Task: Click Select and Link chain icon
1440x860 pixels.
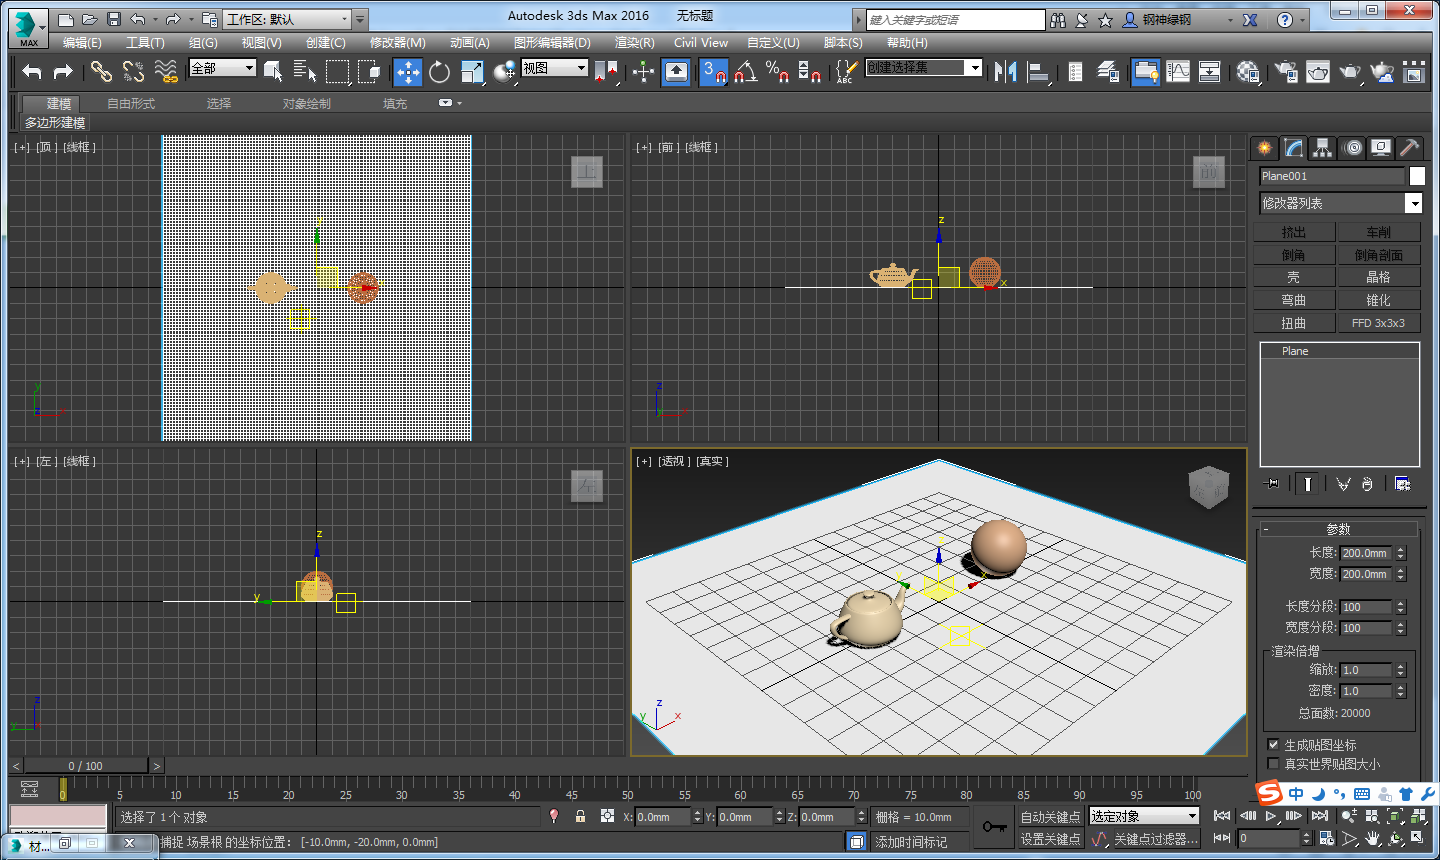Action: coord(101,71)
